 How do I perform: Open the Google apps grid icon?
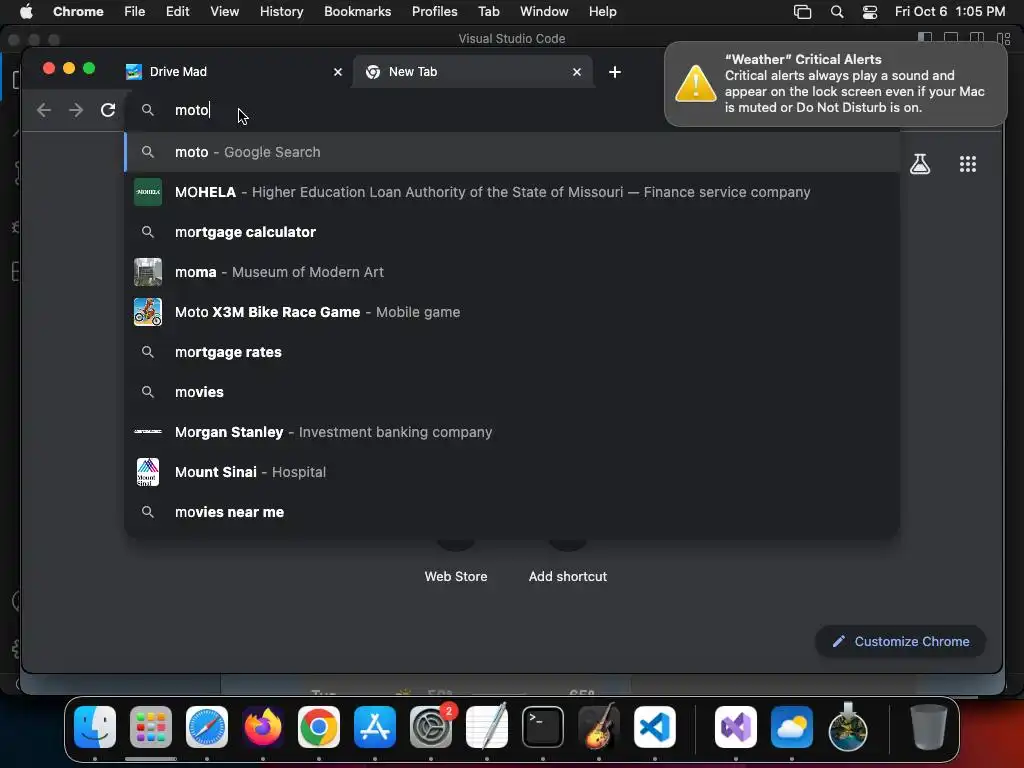(x=968, y=164)
